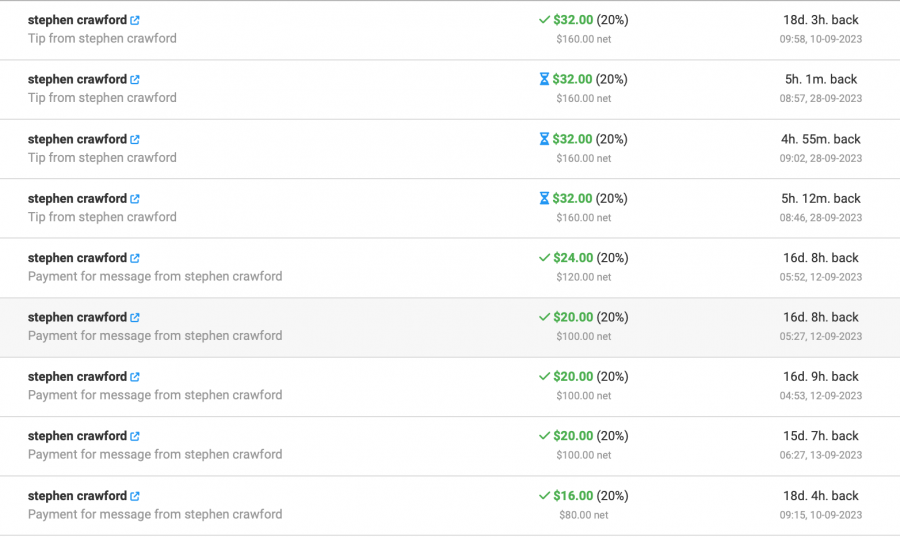
Task: Open stephen crawford name on 18d. 4h. back row
Action: (x=77, y=496)
